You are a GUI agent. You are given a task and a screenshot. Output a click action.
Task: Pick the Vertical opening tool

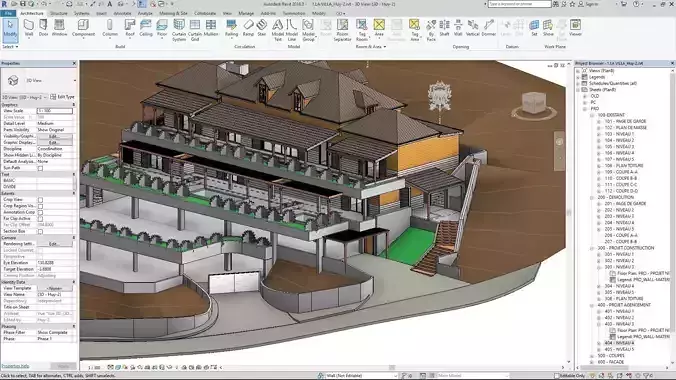point(473,28)
